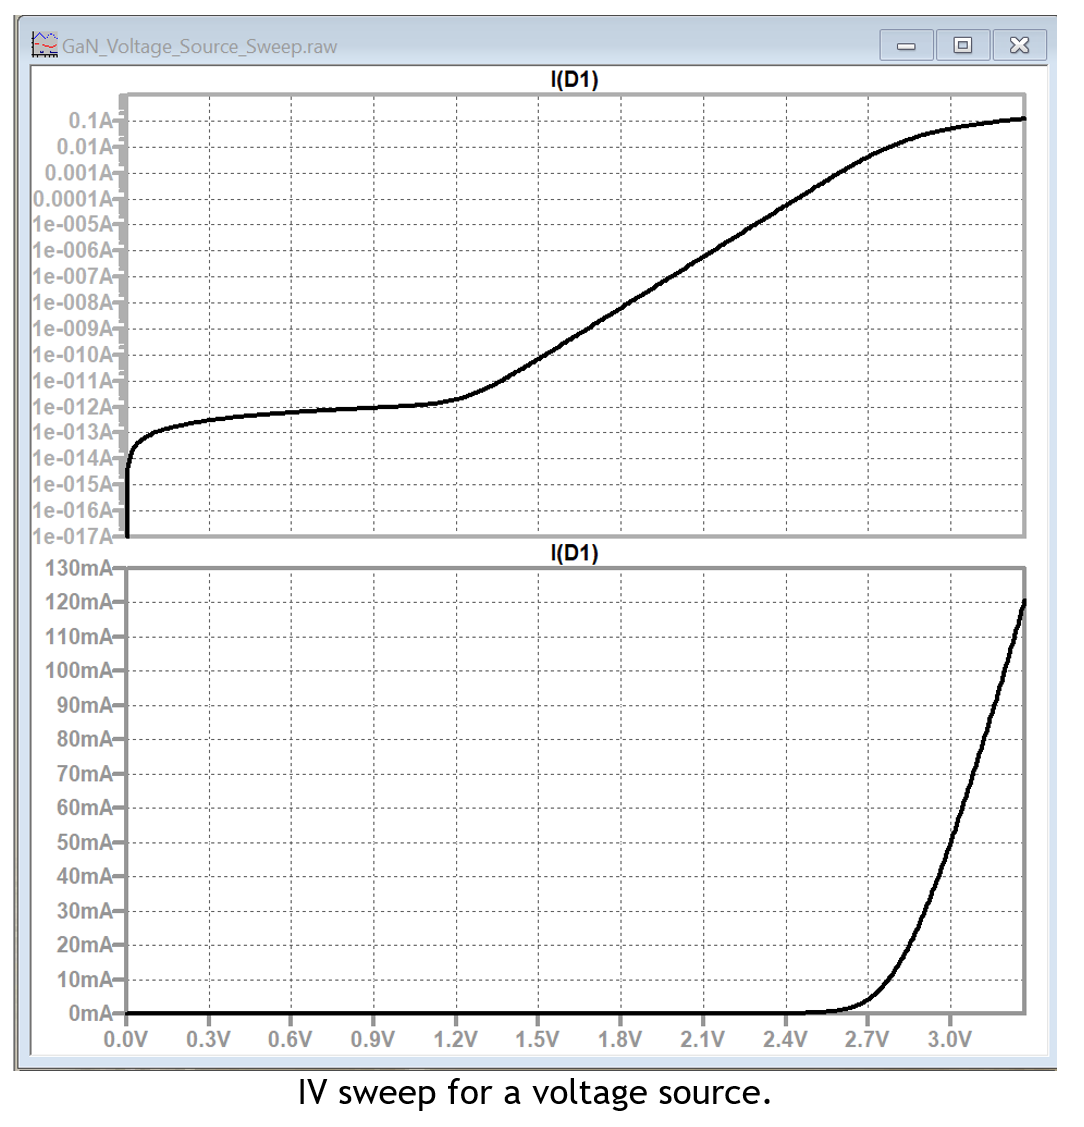Viewport: 1084px width, 1127px height.
Task: Click the caption 'IV sweep for a voltage source.'
Action: 535,1093
